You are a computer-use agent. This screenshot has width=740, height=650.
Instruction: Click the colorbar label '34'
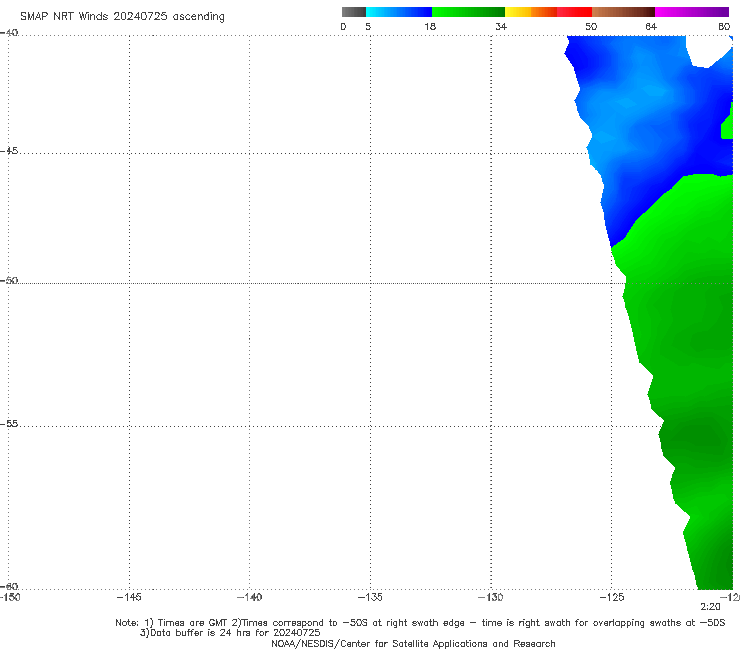501,26
